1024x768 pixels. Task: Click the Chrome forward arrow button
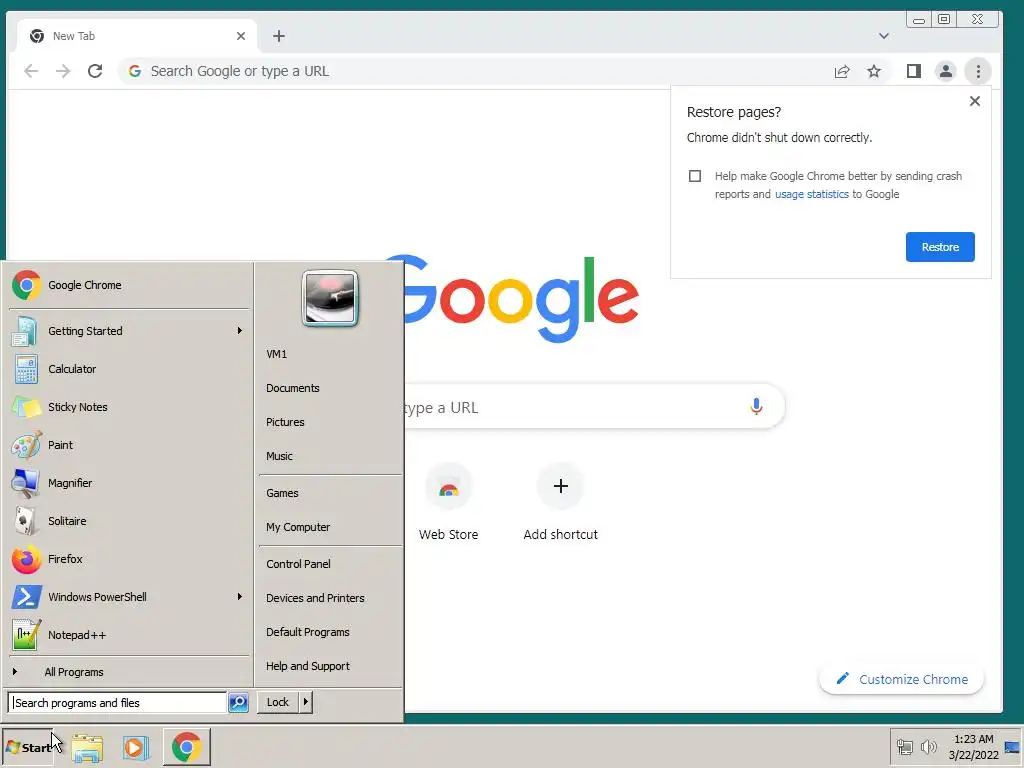(x=63, y=71)
